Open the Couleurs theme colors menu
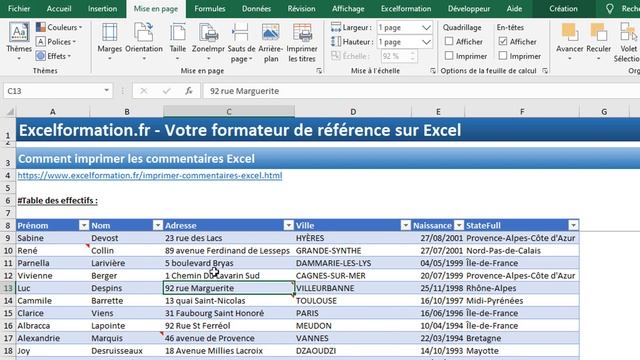Screen dimensions: 640x360 (x=59, y=27)
